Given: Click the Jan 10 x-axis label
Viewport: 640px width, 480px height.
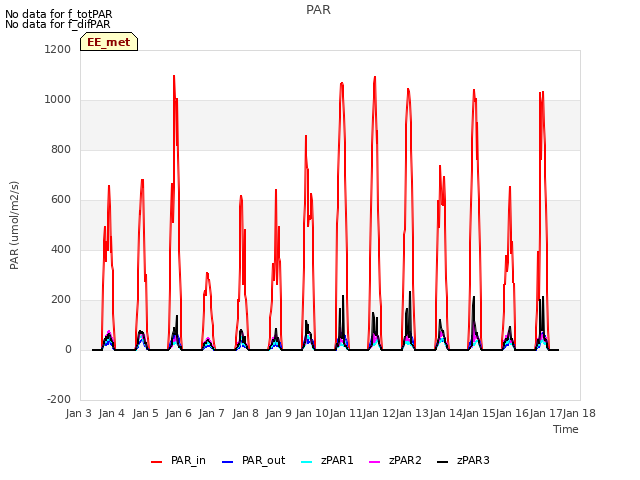Looking at the screenshot, I should (312, 413).
